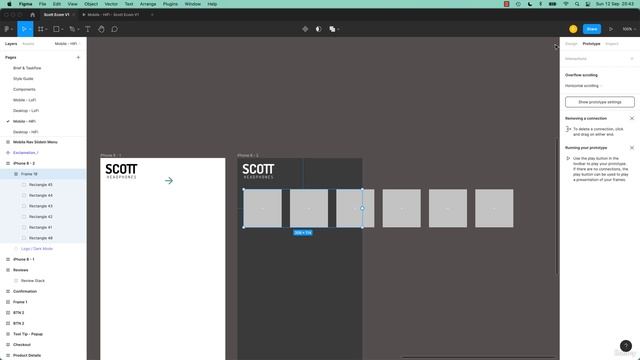Open a new tab with plus icon
The width and height of the screenshot is (640, 360).
pyautogui.click(x=152, y=15)
